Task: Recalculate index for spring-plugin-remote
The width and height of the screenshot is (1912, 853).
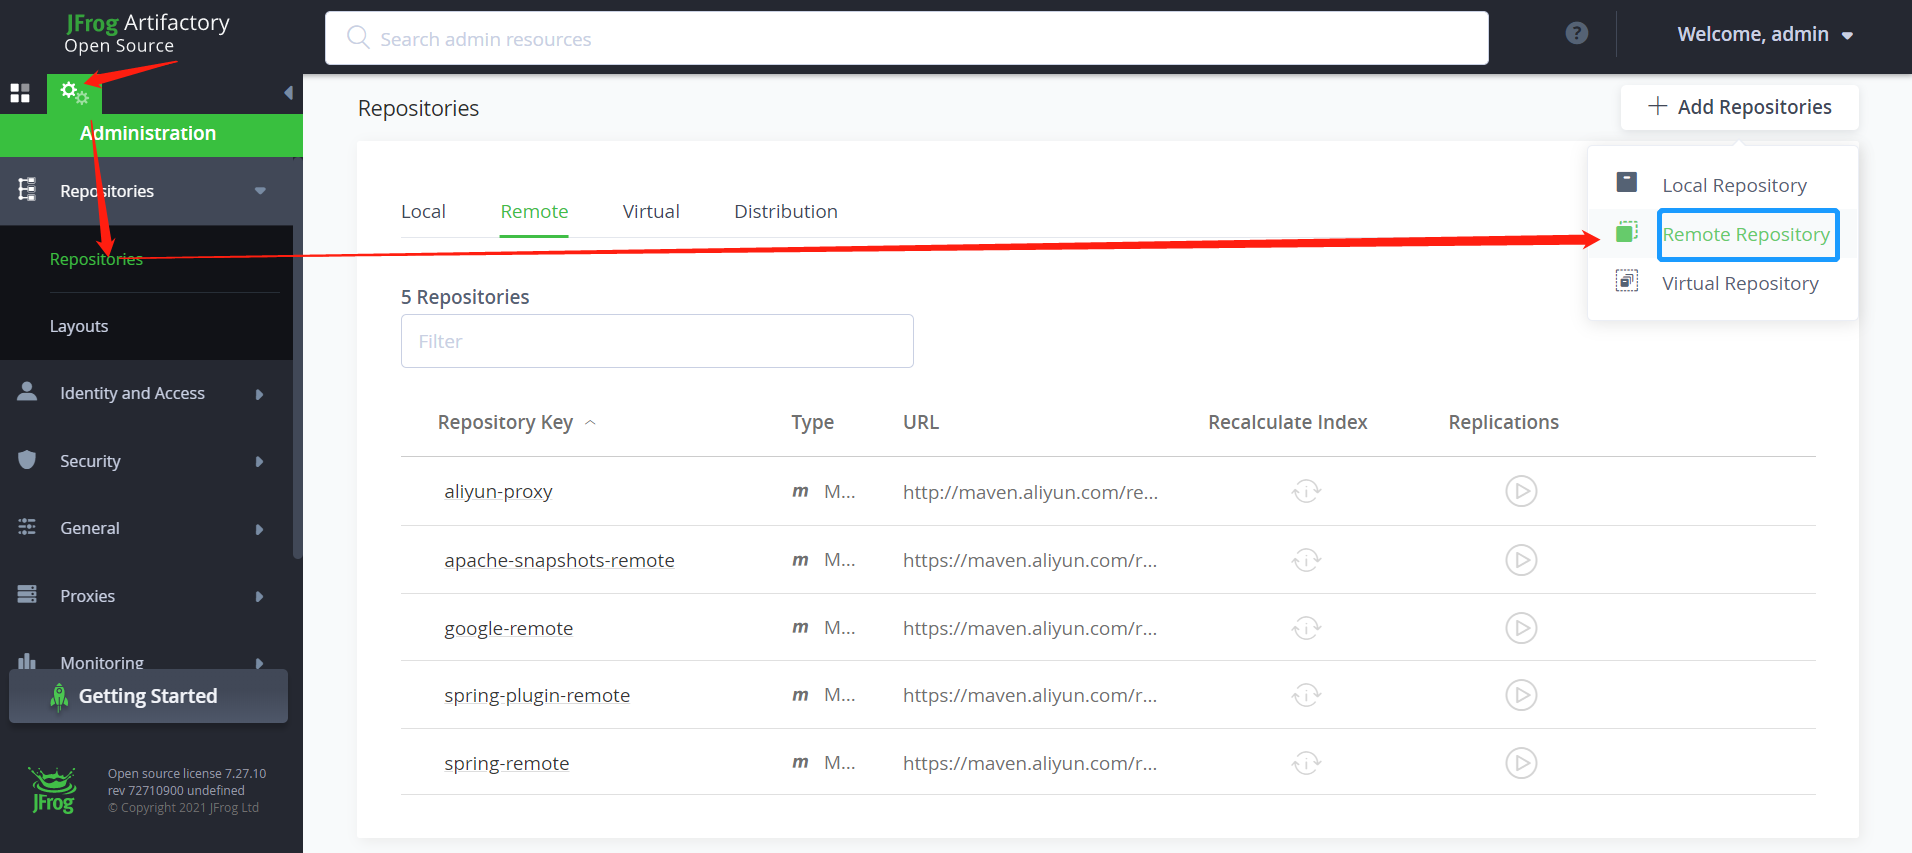Action: tap(1306, 695)
